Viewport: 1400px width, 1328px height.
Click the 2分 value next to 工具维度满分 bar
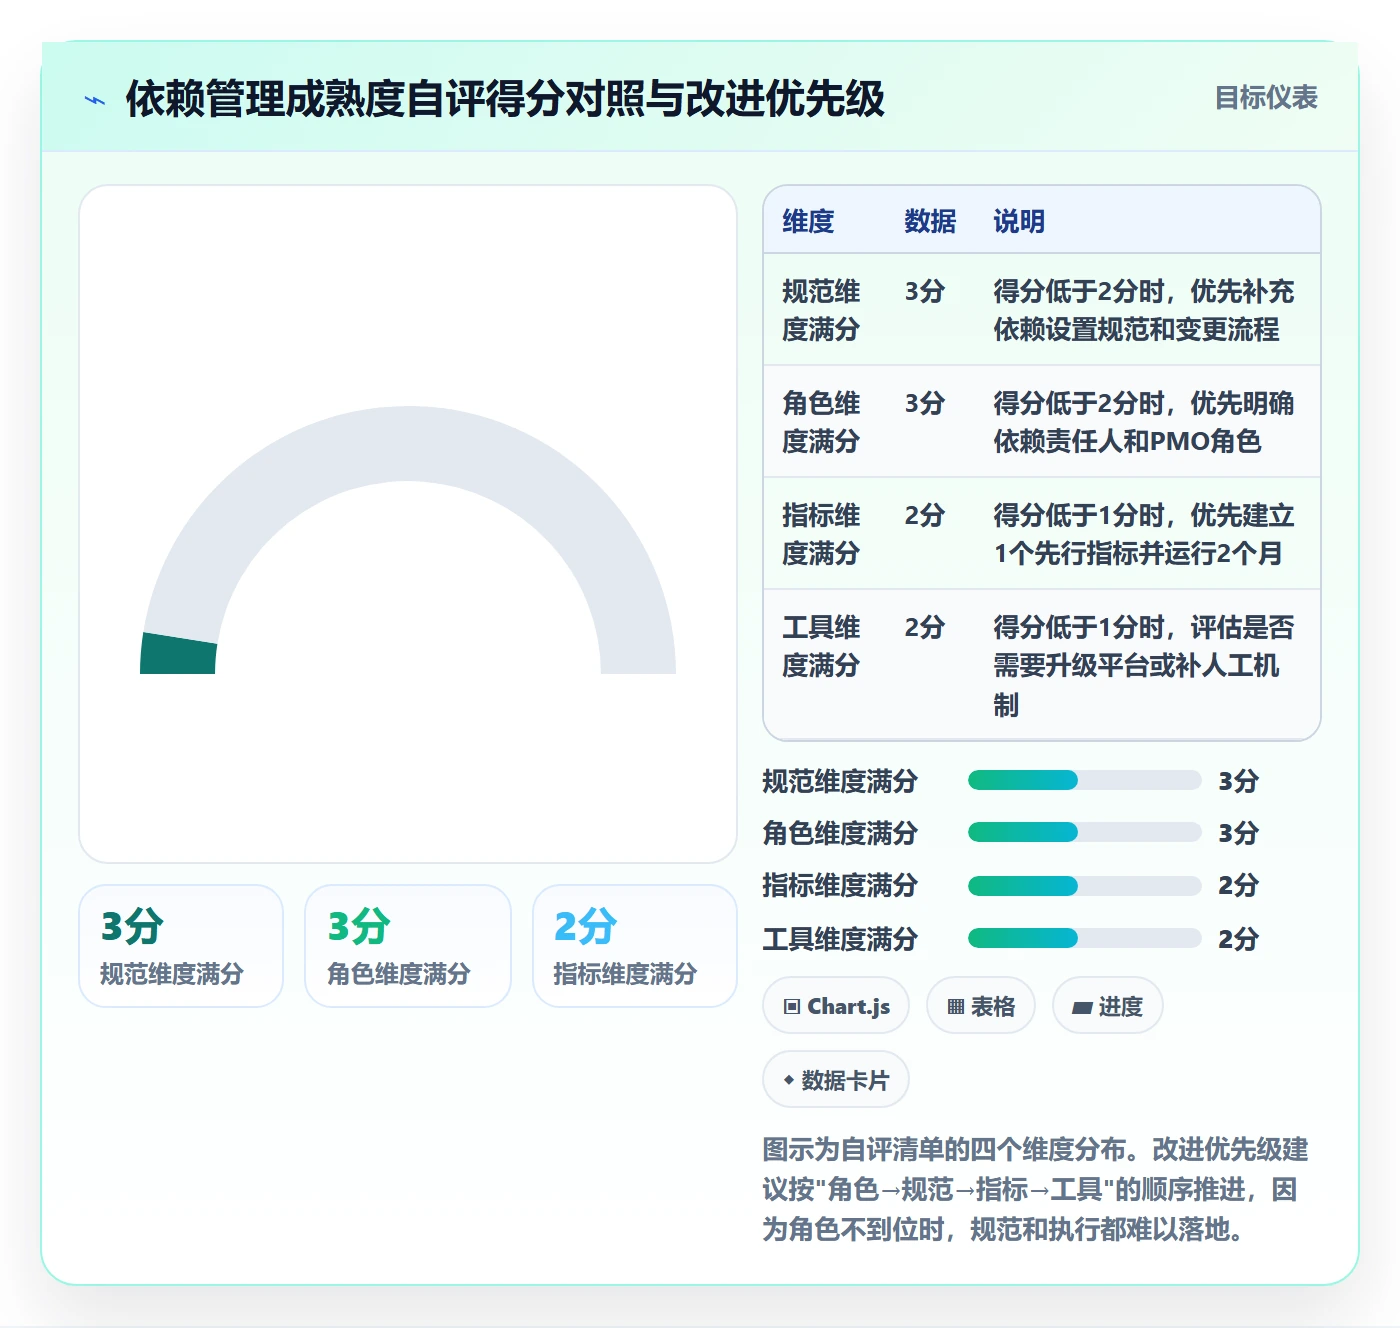(x=1238, y=939)
